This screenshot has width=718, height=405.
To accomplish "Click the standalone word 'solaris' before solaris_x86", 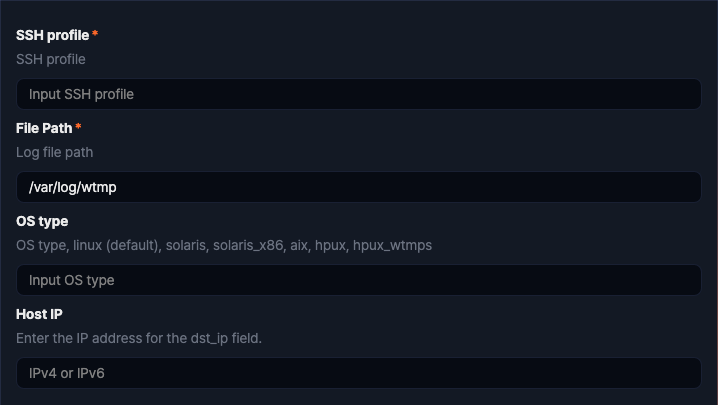I will 186,245.
